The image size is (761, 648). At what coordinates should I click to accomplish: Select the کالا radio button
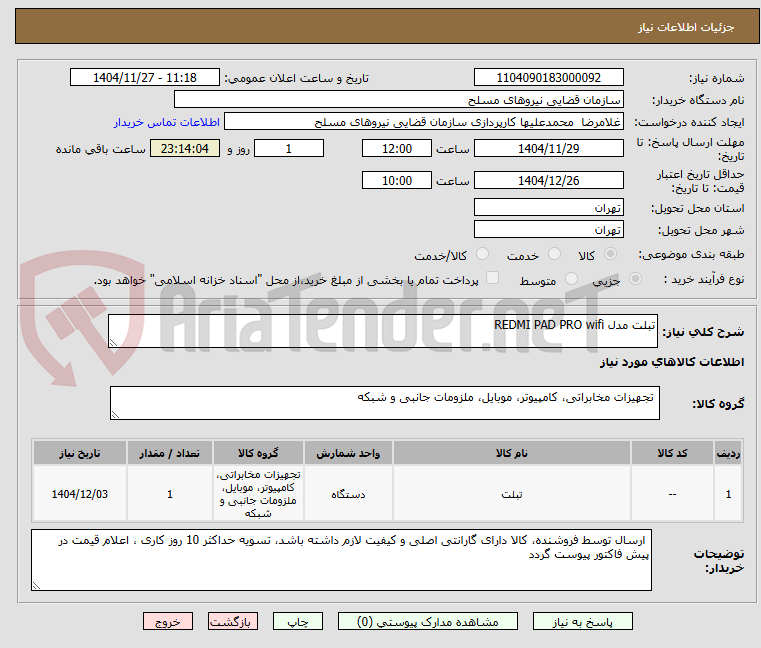[x=610, y=254]
